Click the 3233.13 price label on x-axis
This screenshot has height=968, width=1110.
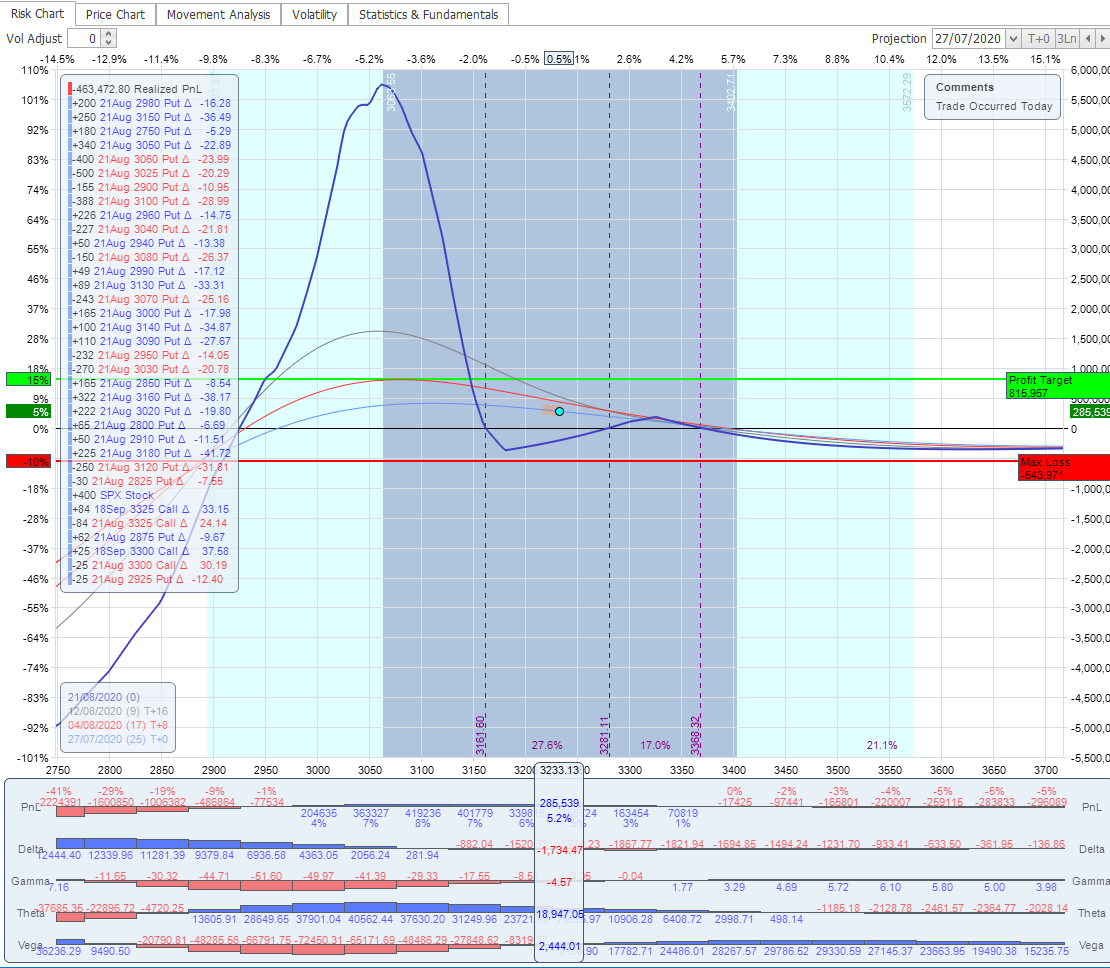[558, 770]
